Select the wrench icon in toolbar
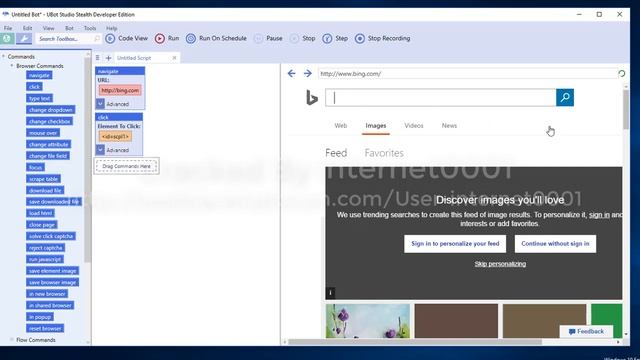This screenshot has height=360, width=640. point(24,39)
